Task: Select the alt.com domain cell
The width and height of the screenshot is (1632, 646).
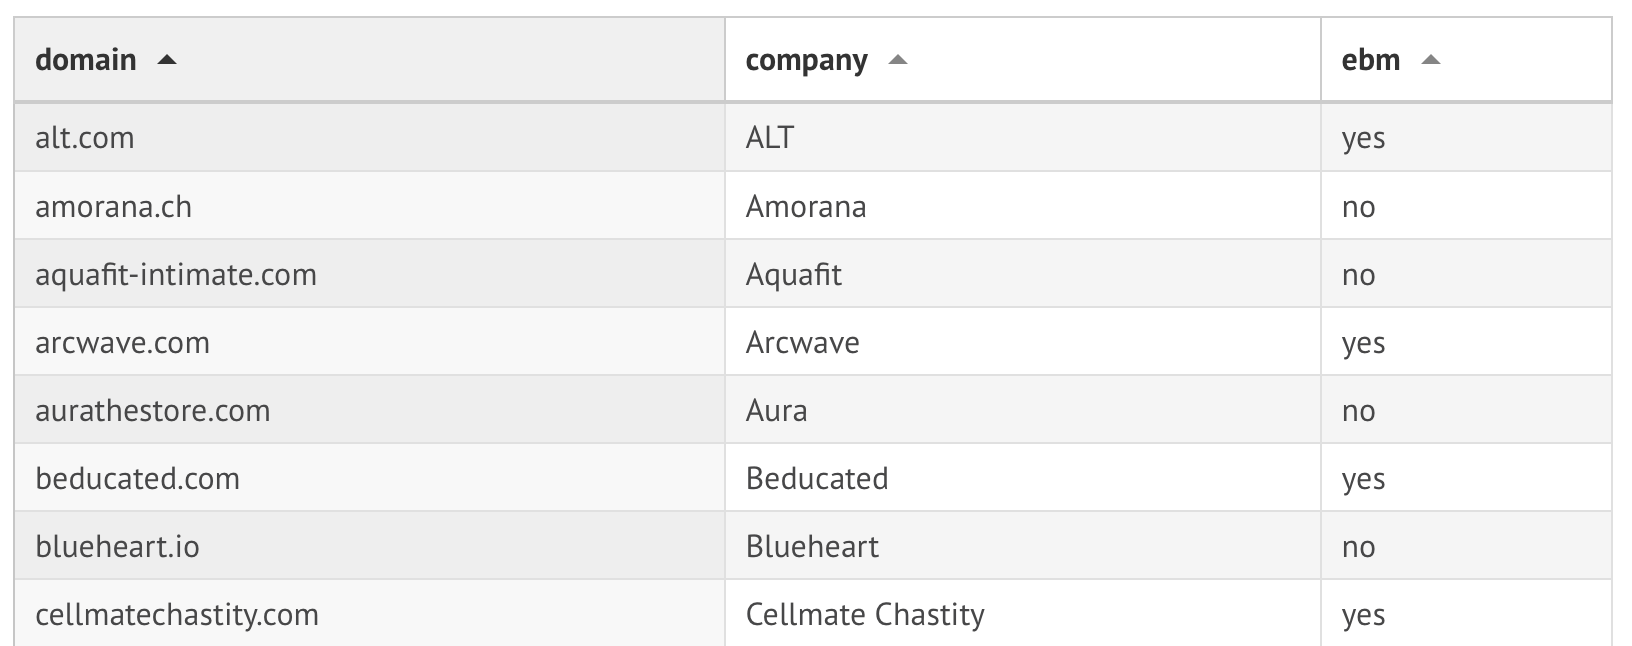Action: (85, 138)
